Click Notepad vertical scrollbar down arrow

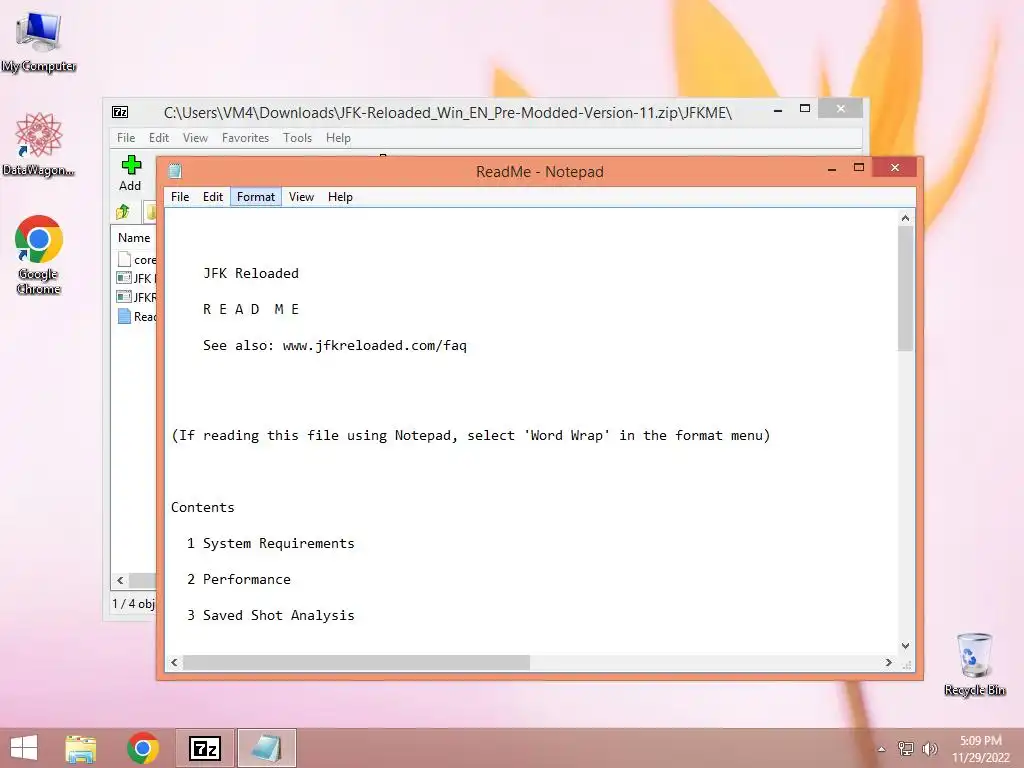click(x=905, y=646)
